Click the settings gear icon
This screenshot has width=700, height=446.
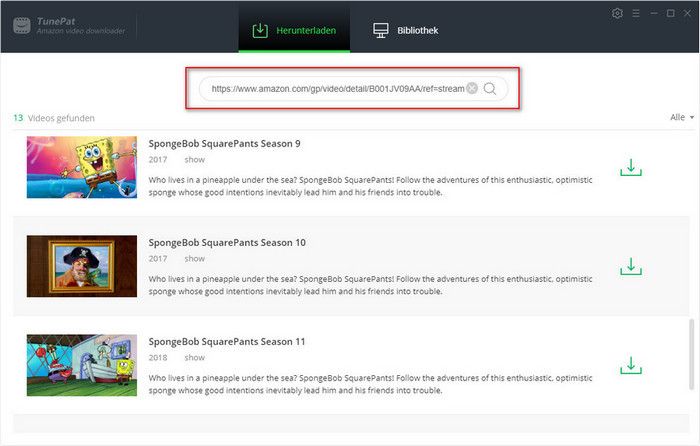coord(617,13)
